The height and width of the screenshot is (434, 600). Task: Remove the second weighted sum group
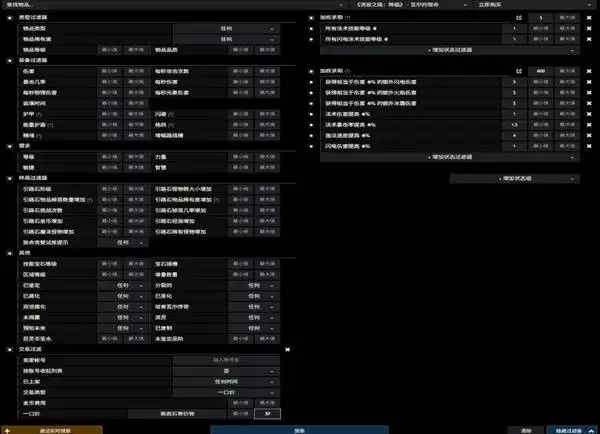pyautogui.click(x=589, y=71)
